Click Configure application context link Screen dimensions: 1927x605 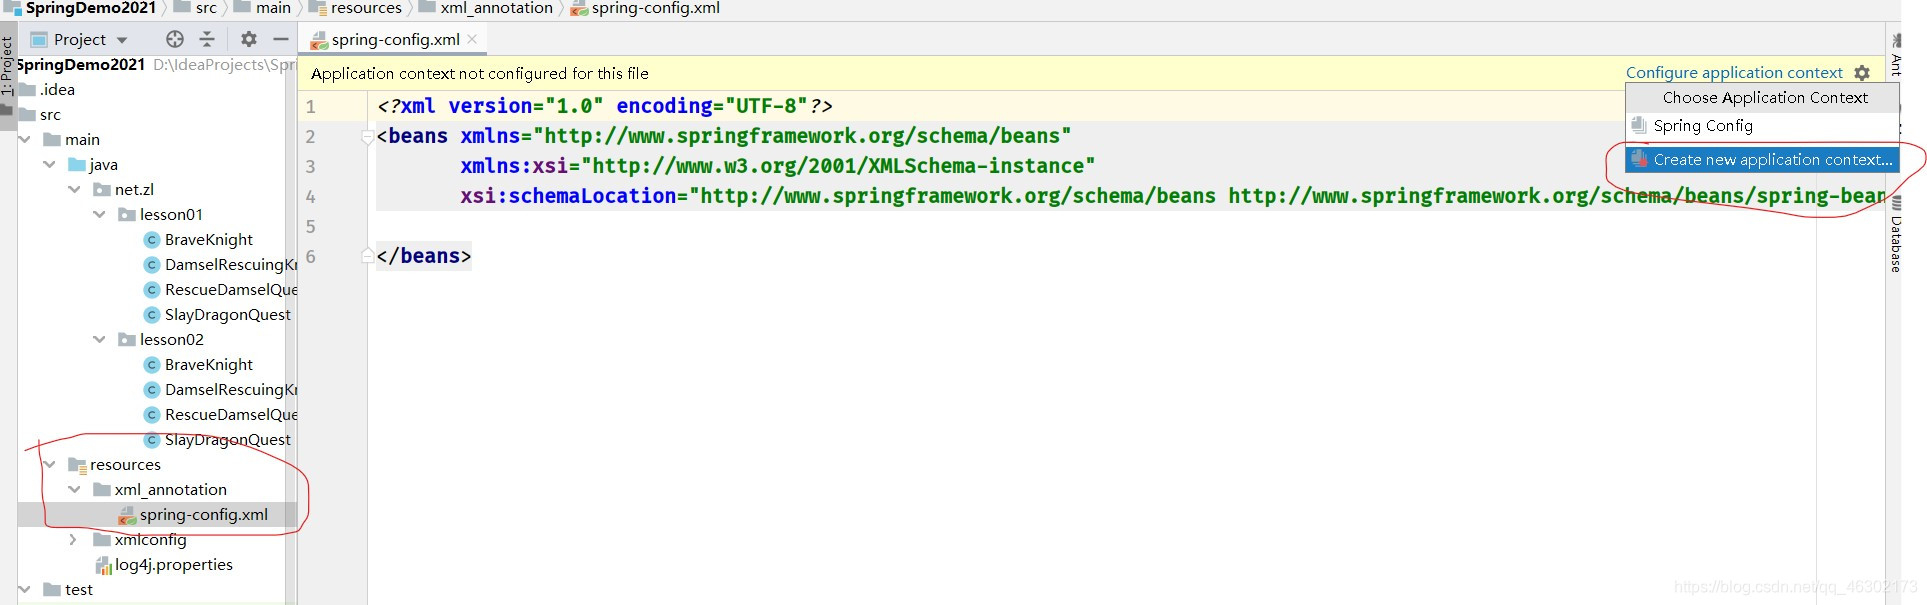[1734, 73]
